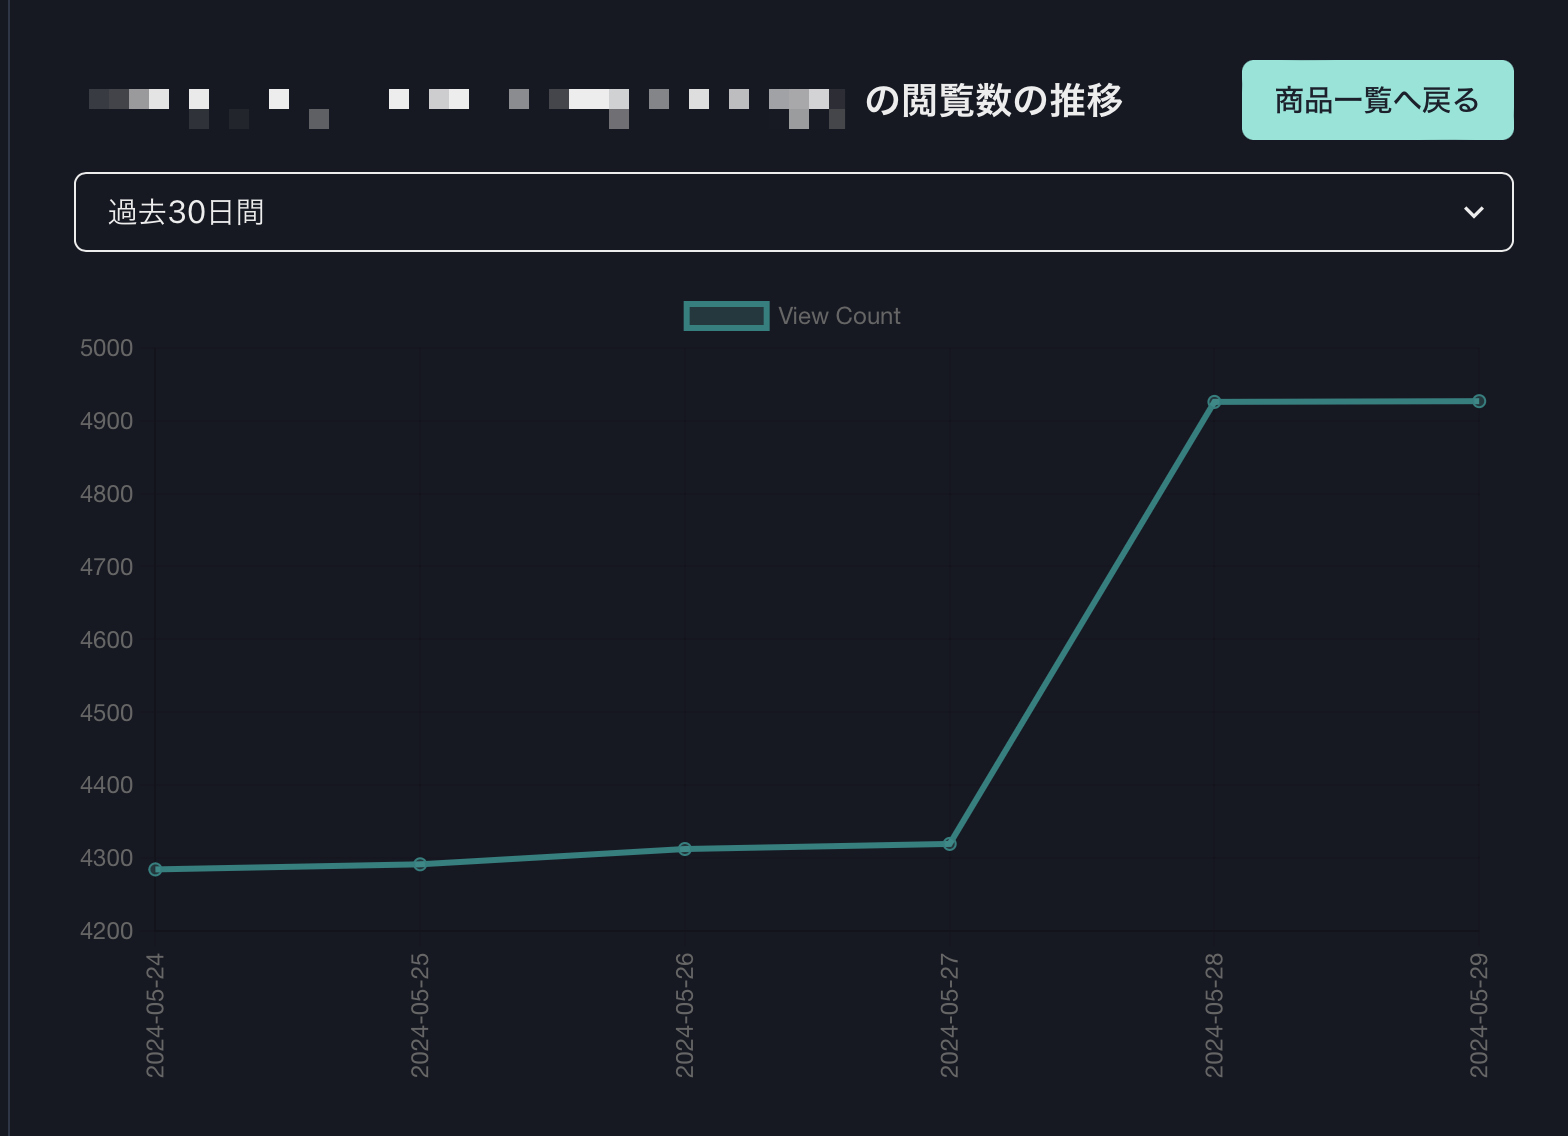Click the data point for 2024-05-24
This screenshot has height=1136, width=1568.
pyautogui.click(x=155, y=869)
